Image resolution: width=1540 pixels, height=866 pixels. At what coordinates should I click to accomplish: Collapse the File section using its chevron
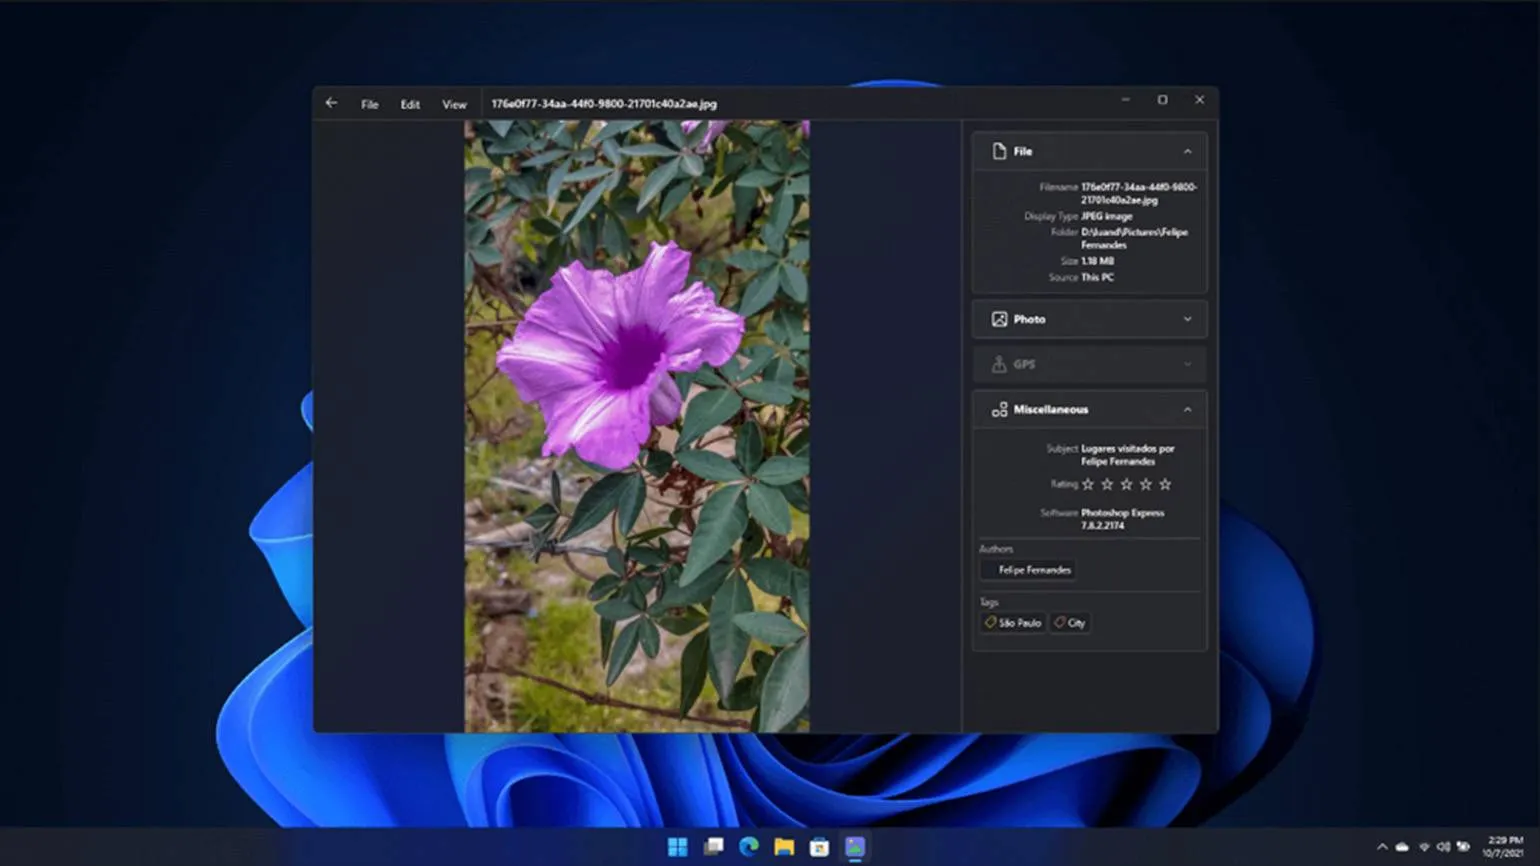point(1187,152)
